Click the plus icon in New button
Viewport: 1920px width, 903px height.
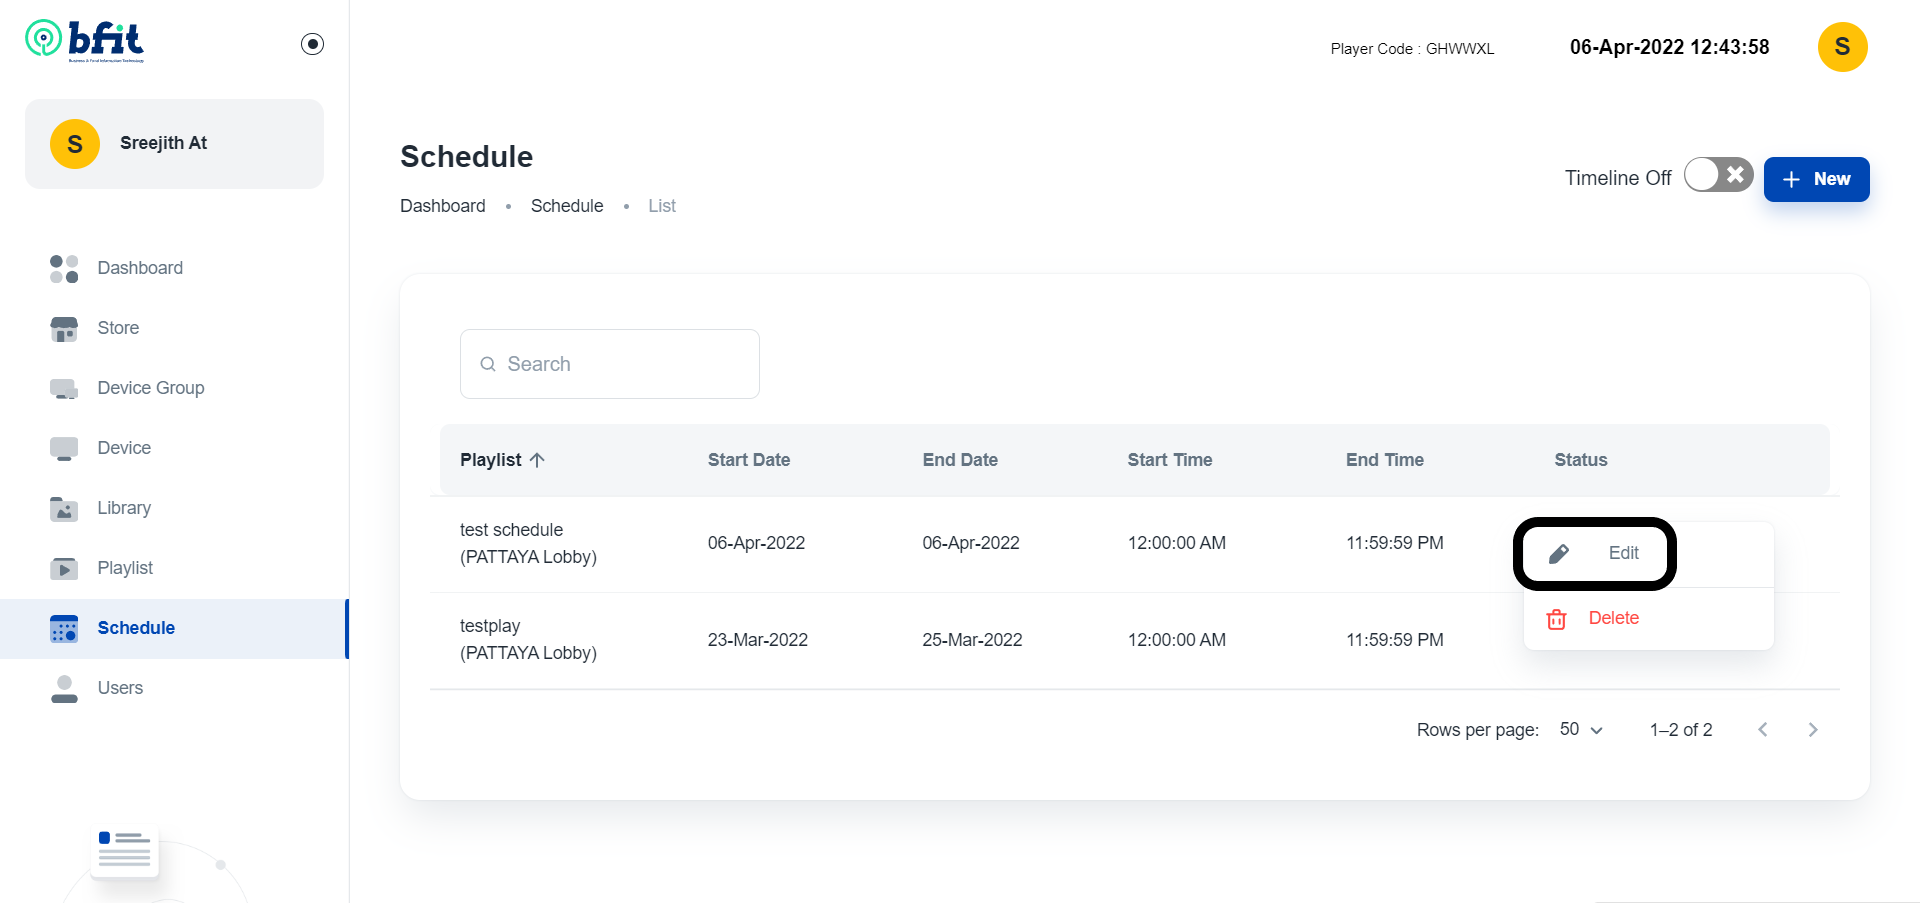coord(1791,179)
